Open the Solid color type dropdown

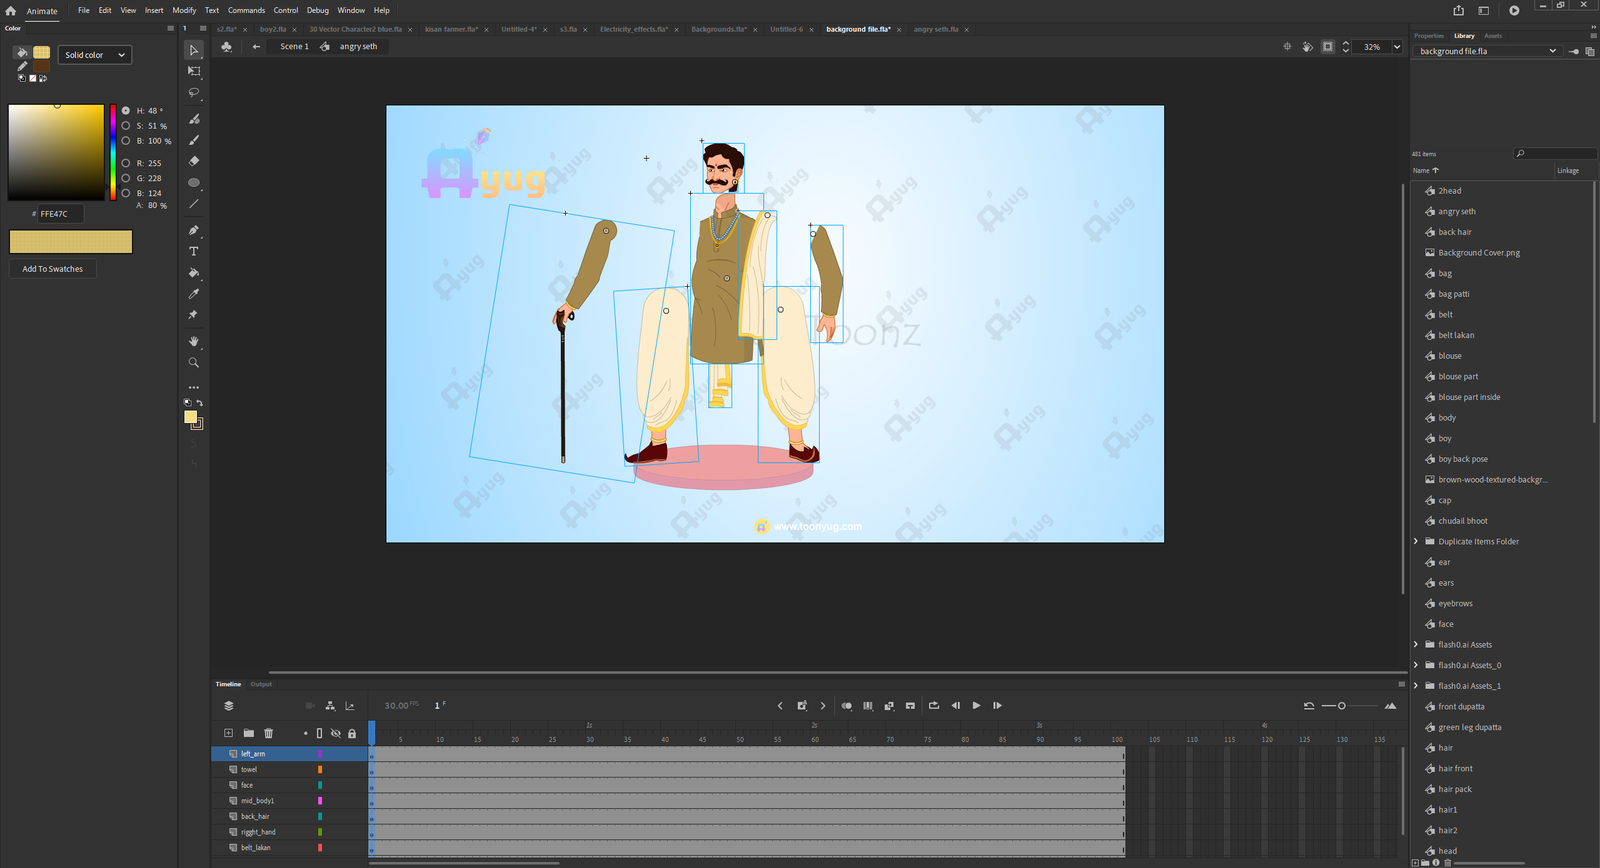click(95, 55)
